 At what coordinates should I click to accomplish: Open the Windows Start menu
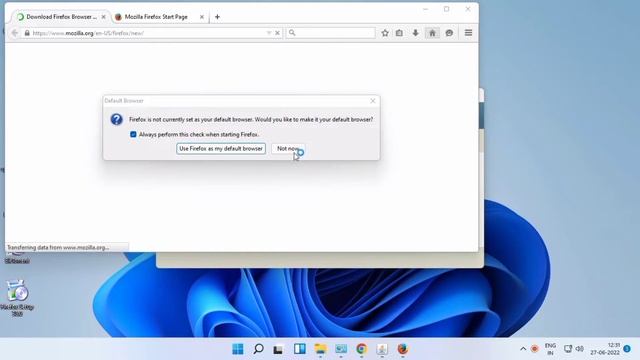click(x=238, y=349)
